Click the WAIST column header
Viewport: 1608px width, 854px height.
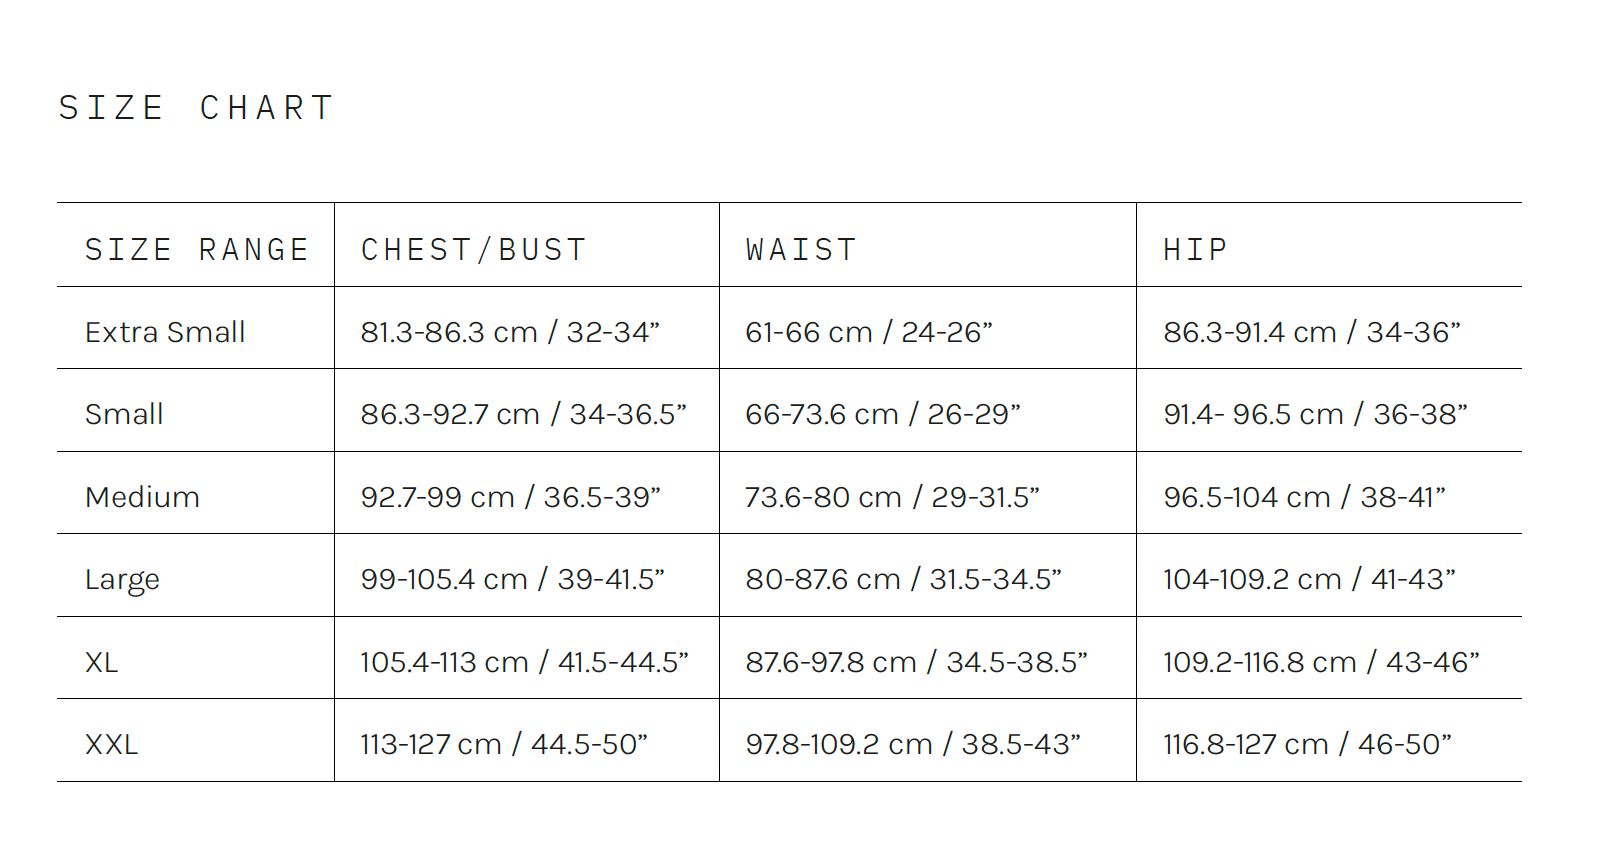pos(801,249)
